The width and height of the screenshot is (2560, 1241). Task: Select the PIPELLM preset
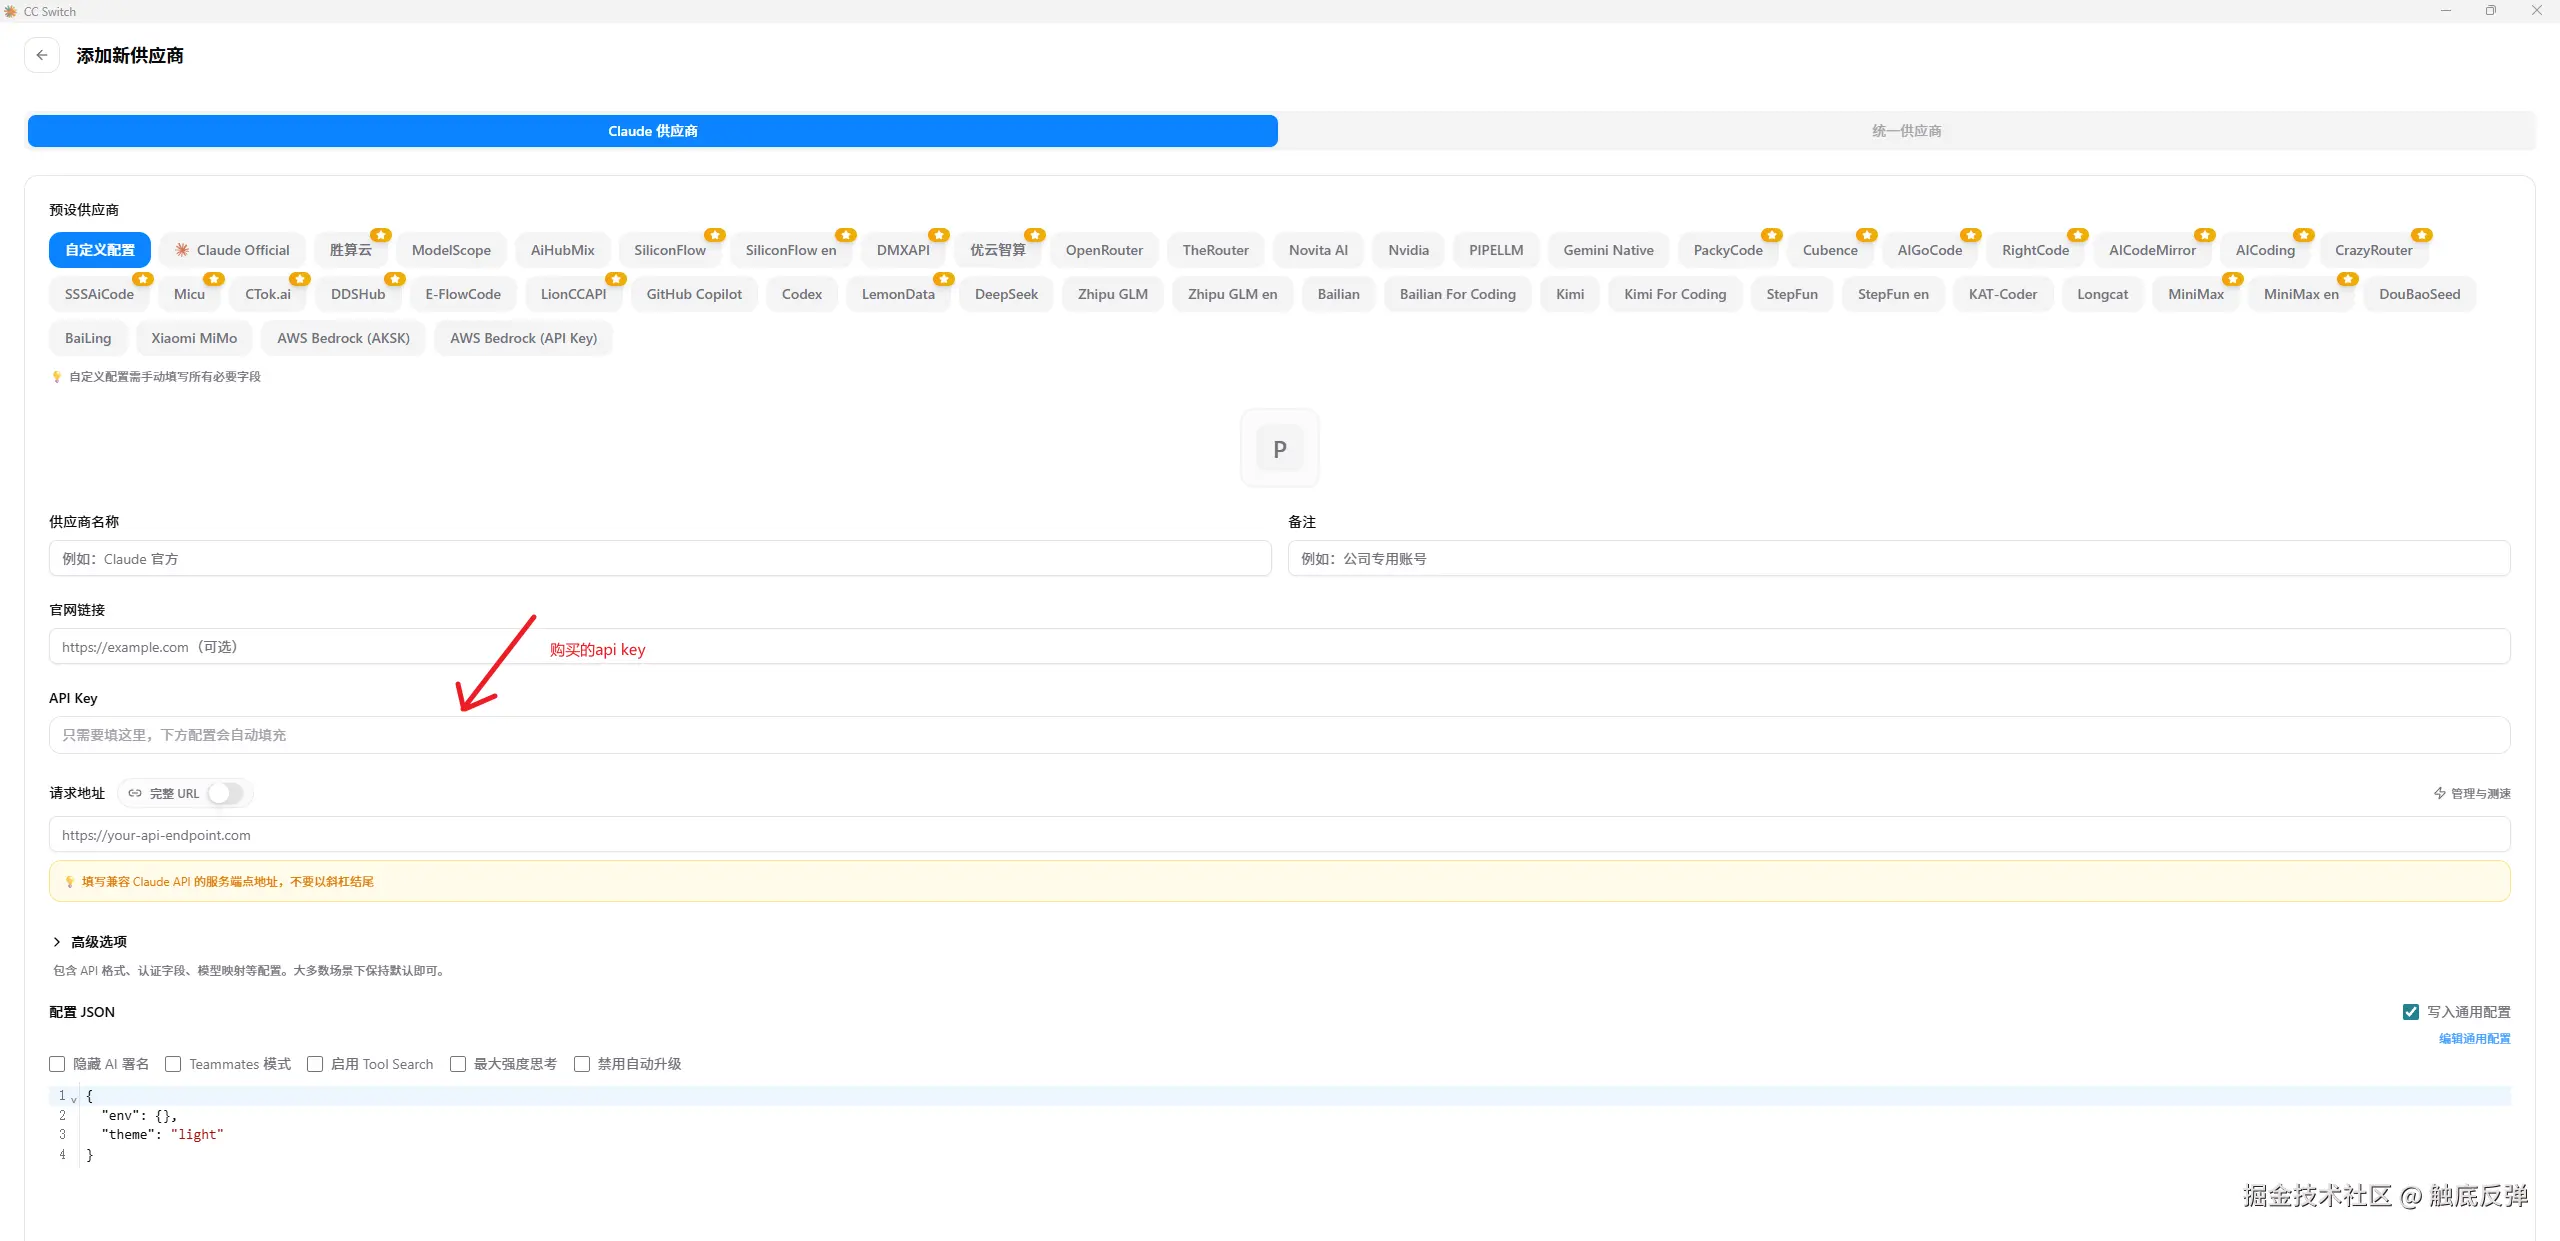click(x=1496, y=250)
